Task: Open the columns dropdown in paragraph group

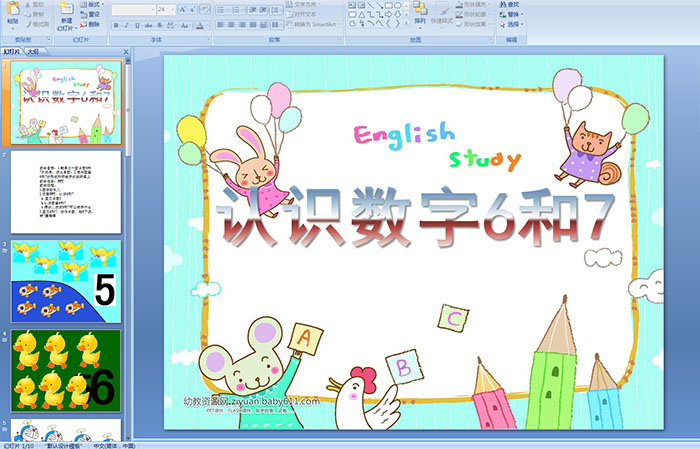Action: [x=276, y=25]
